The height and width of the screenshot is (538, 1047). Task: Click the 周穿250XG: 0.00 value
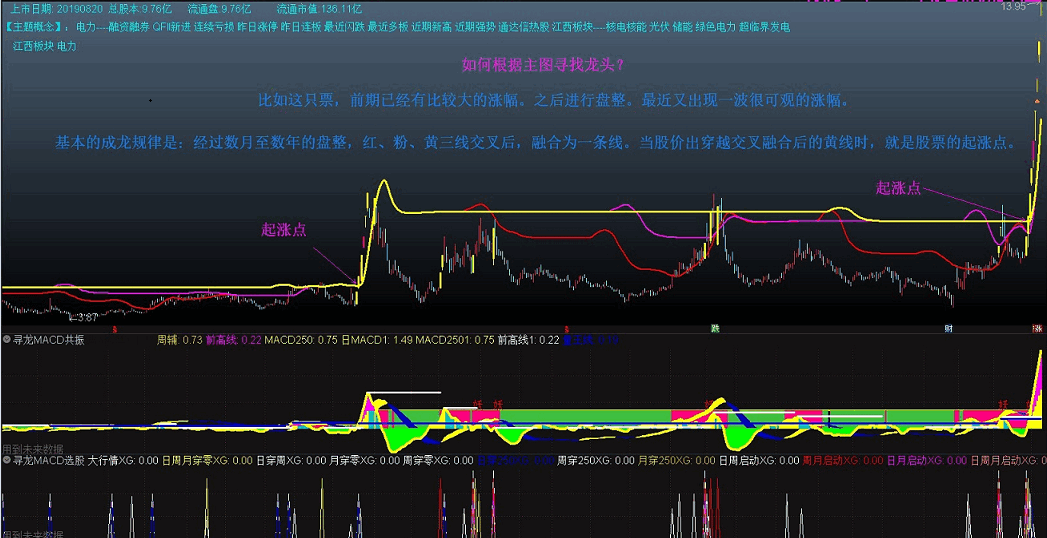point(596,461)
